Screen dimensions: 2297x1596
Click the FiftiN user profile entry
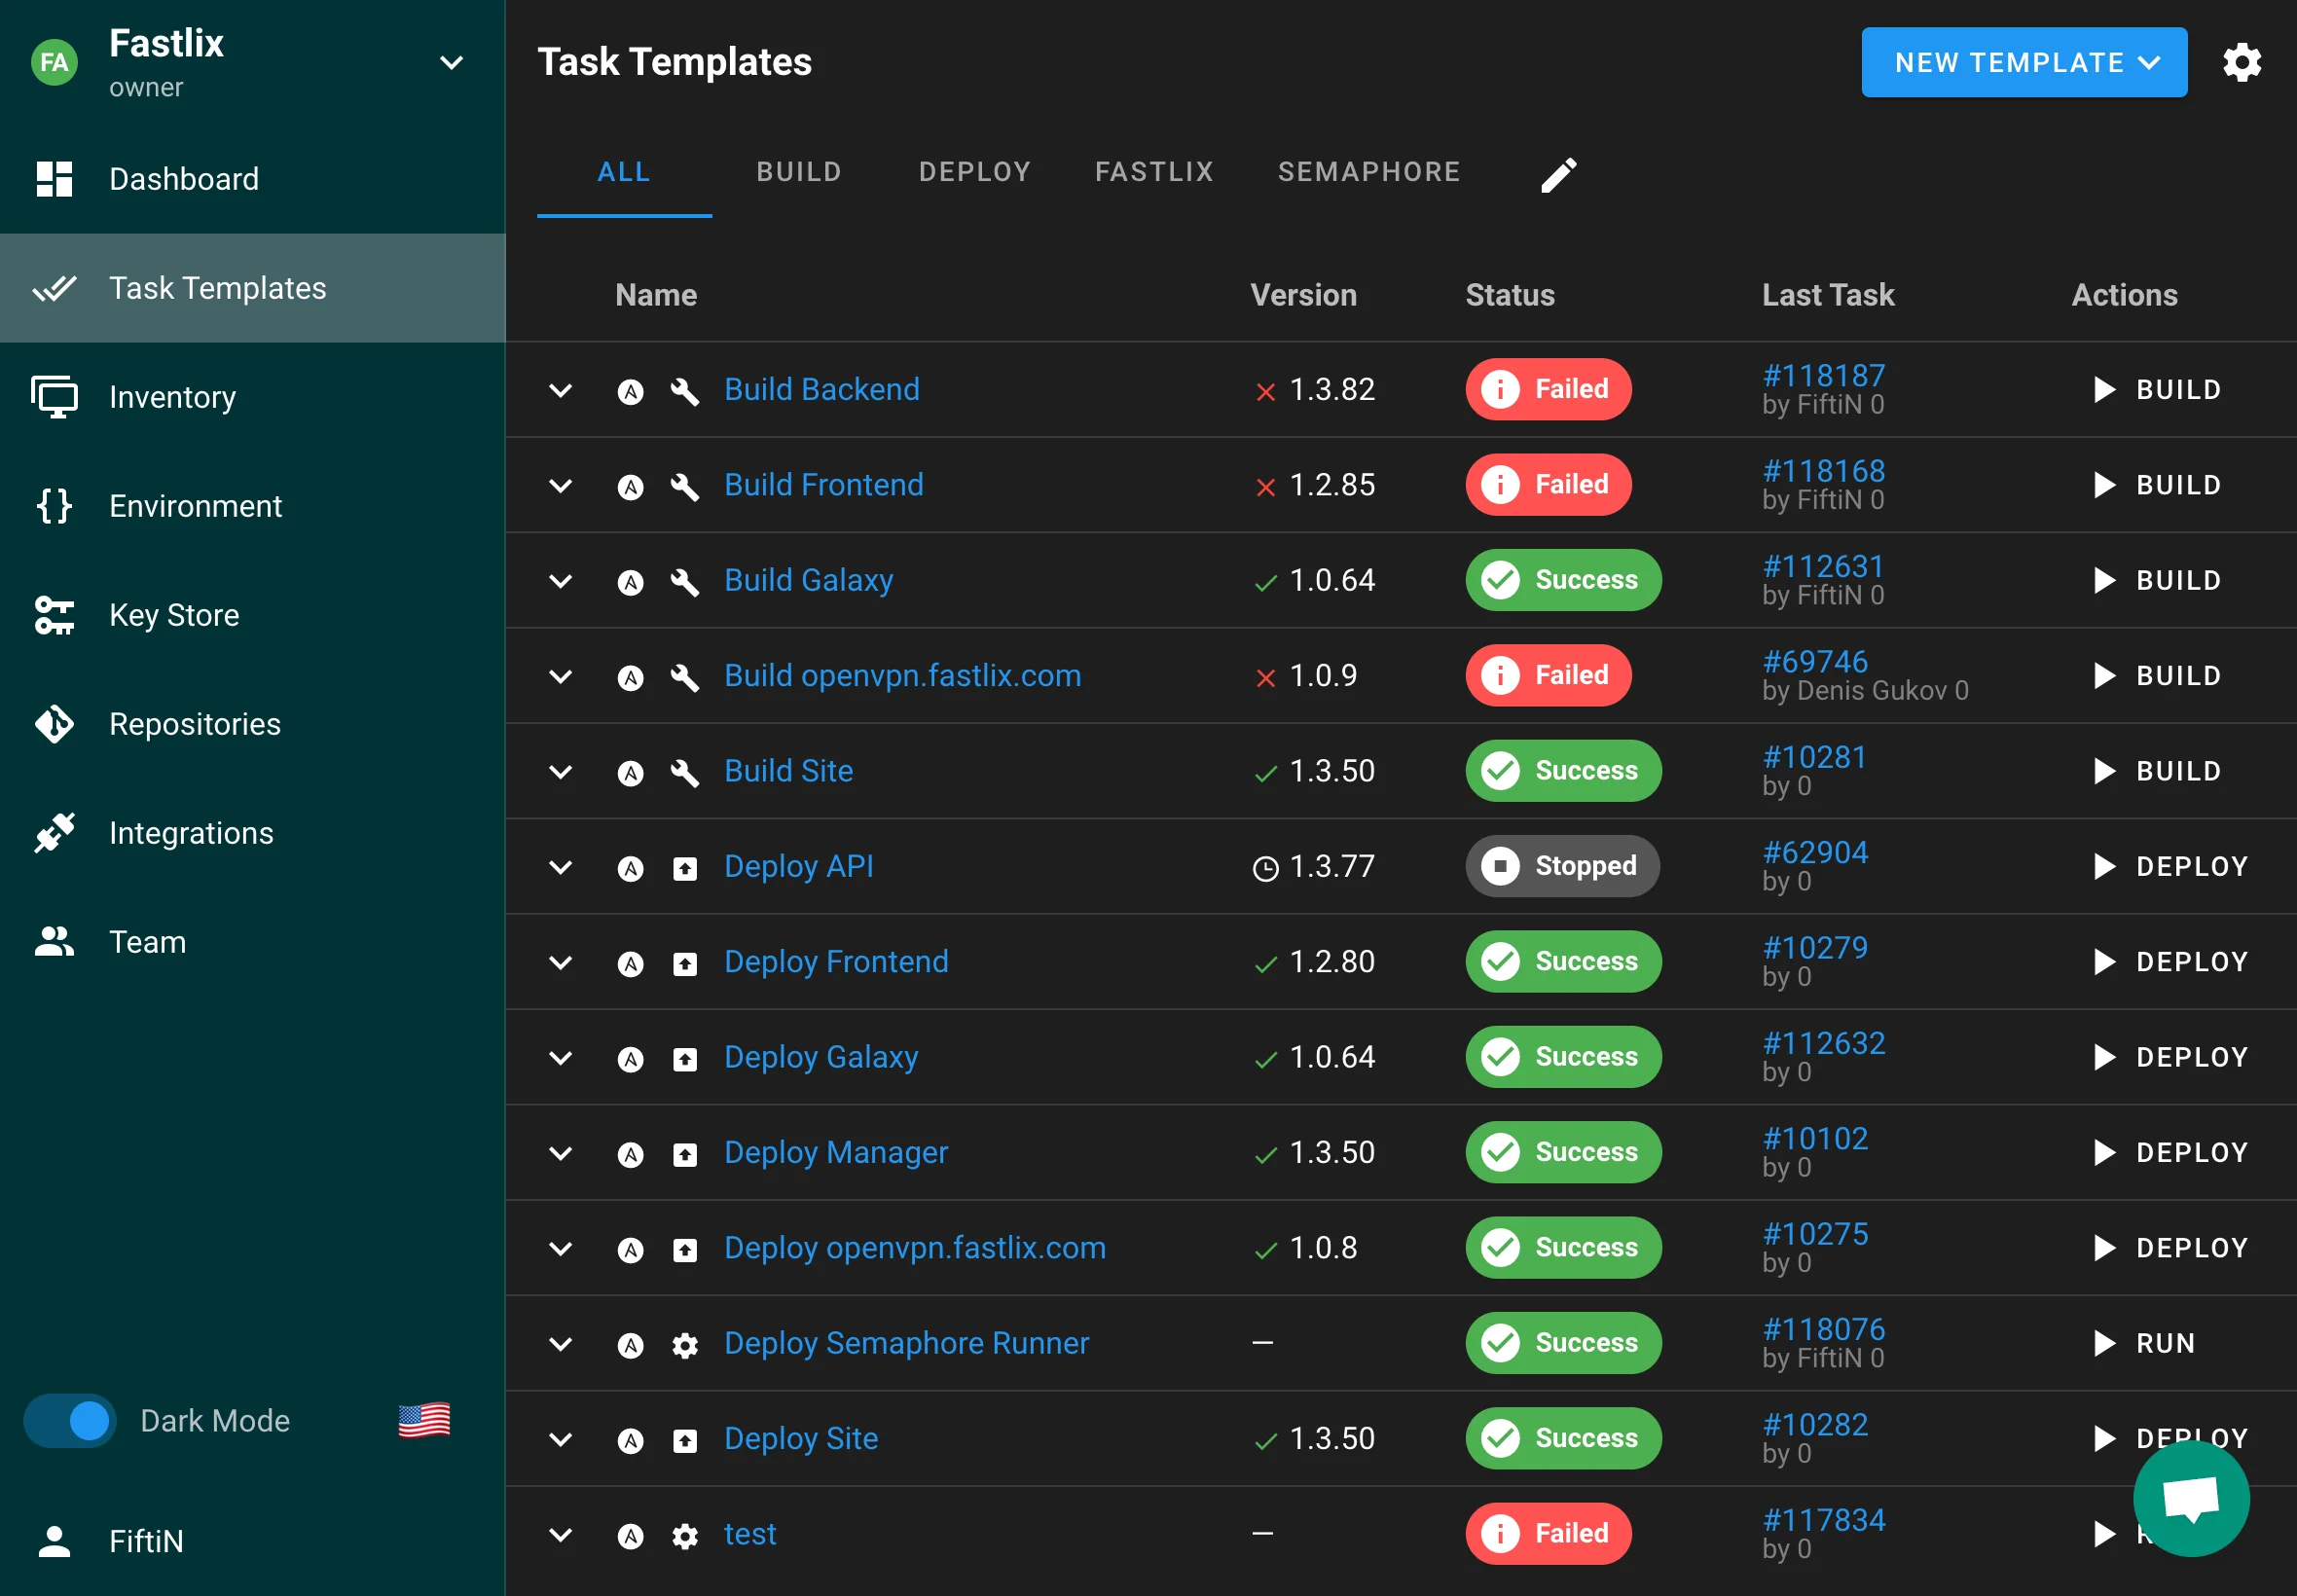146,1541
